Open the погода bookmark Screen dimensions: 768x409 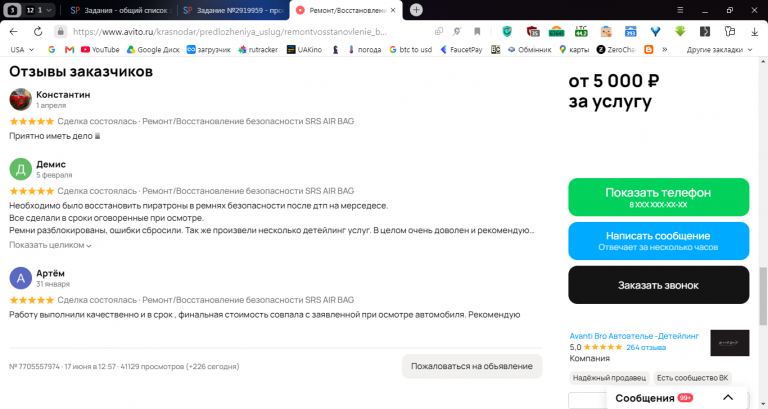point(364,49)
